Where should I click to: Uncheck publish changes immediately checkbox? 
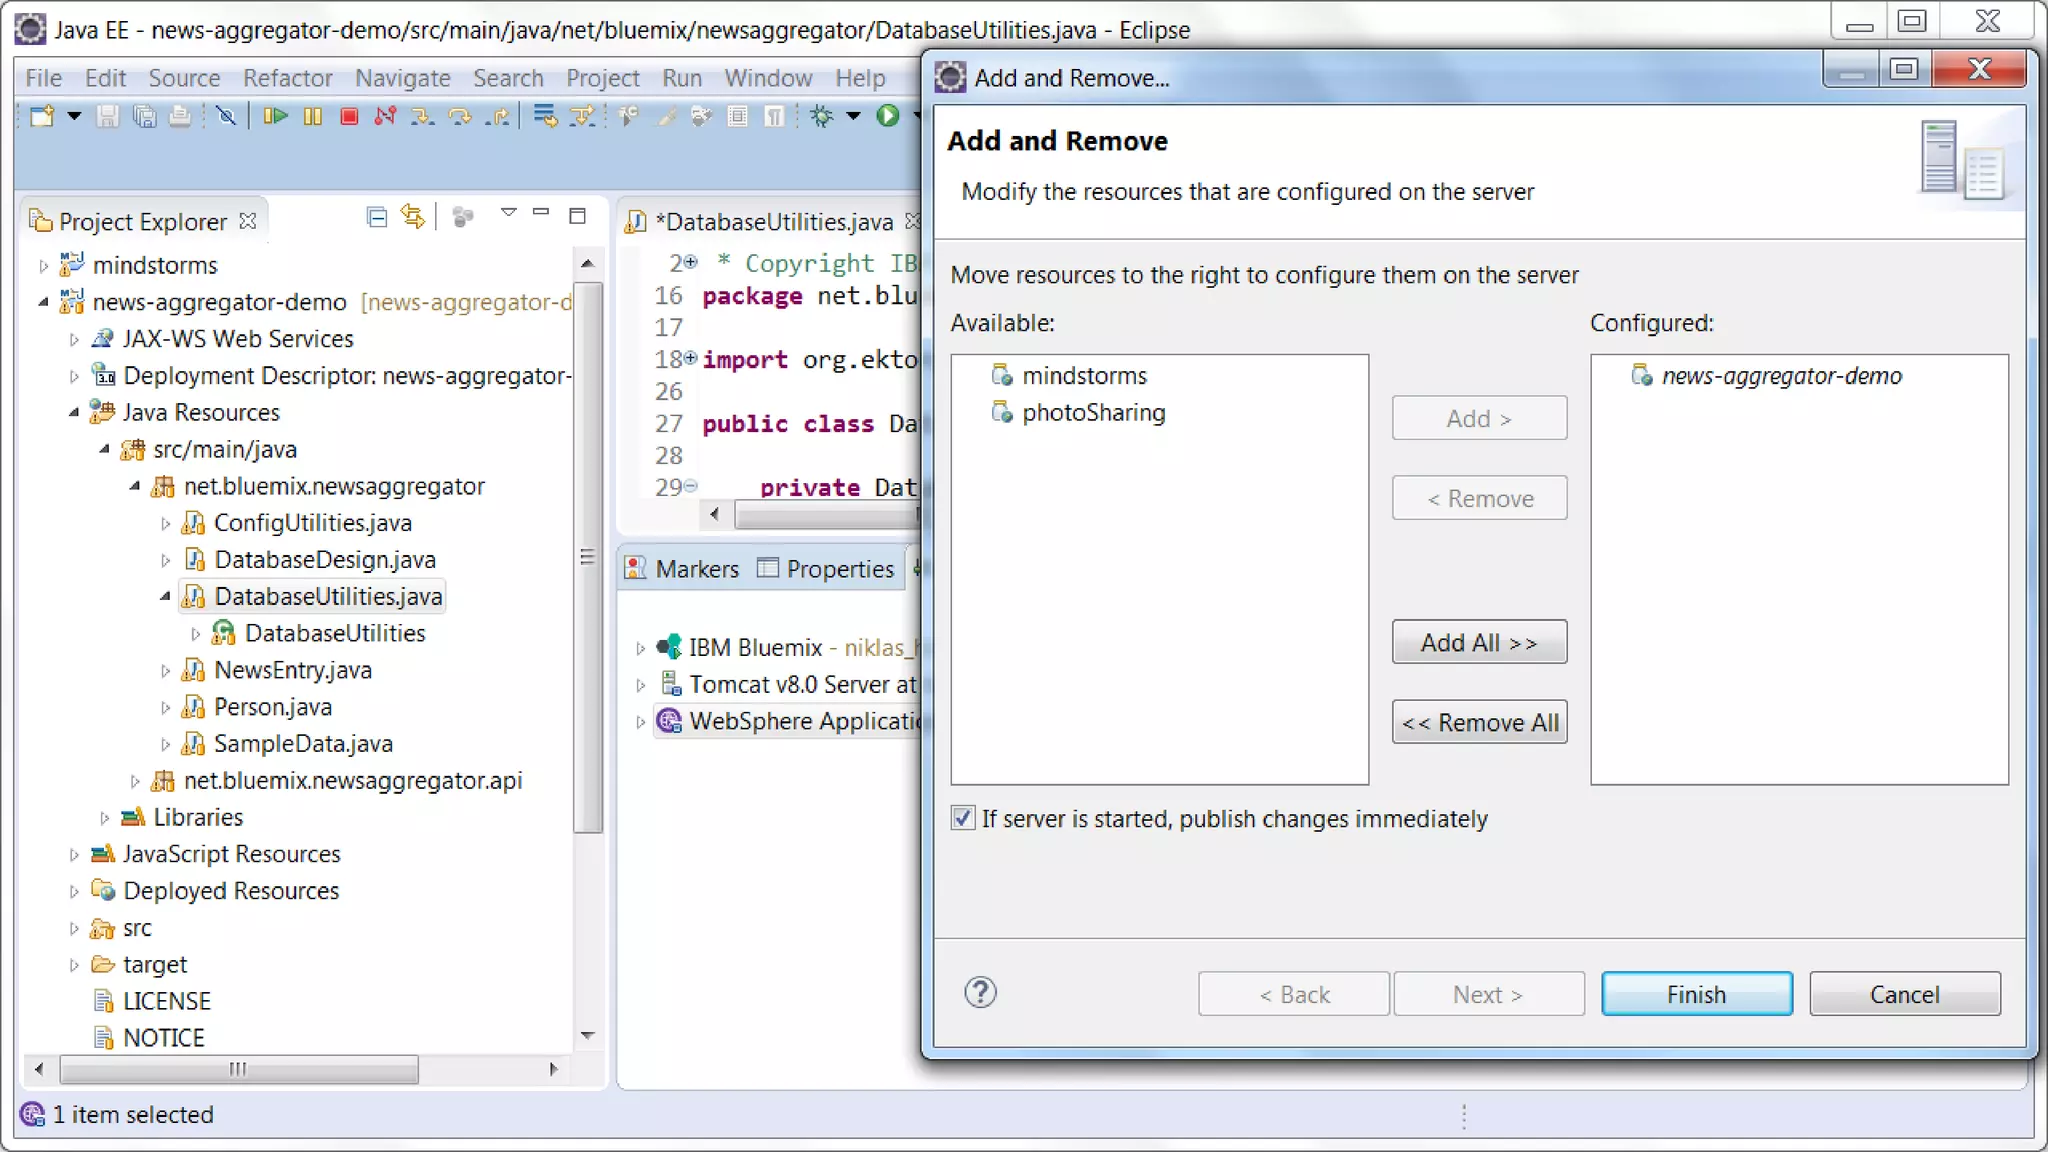pyautogui.click(x=962, y=818)
